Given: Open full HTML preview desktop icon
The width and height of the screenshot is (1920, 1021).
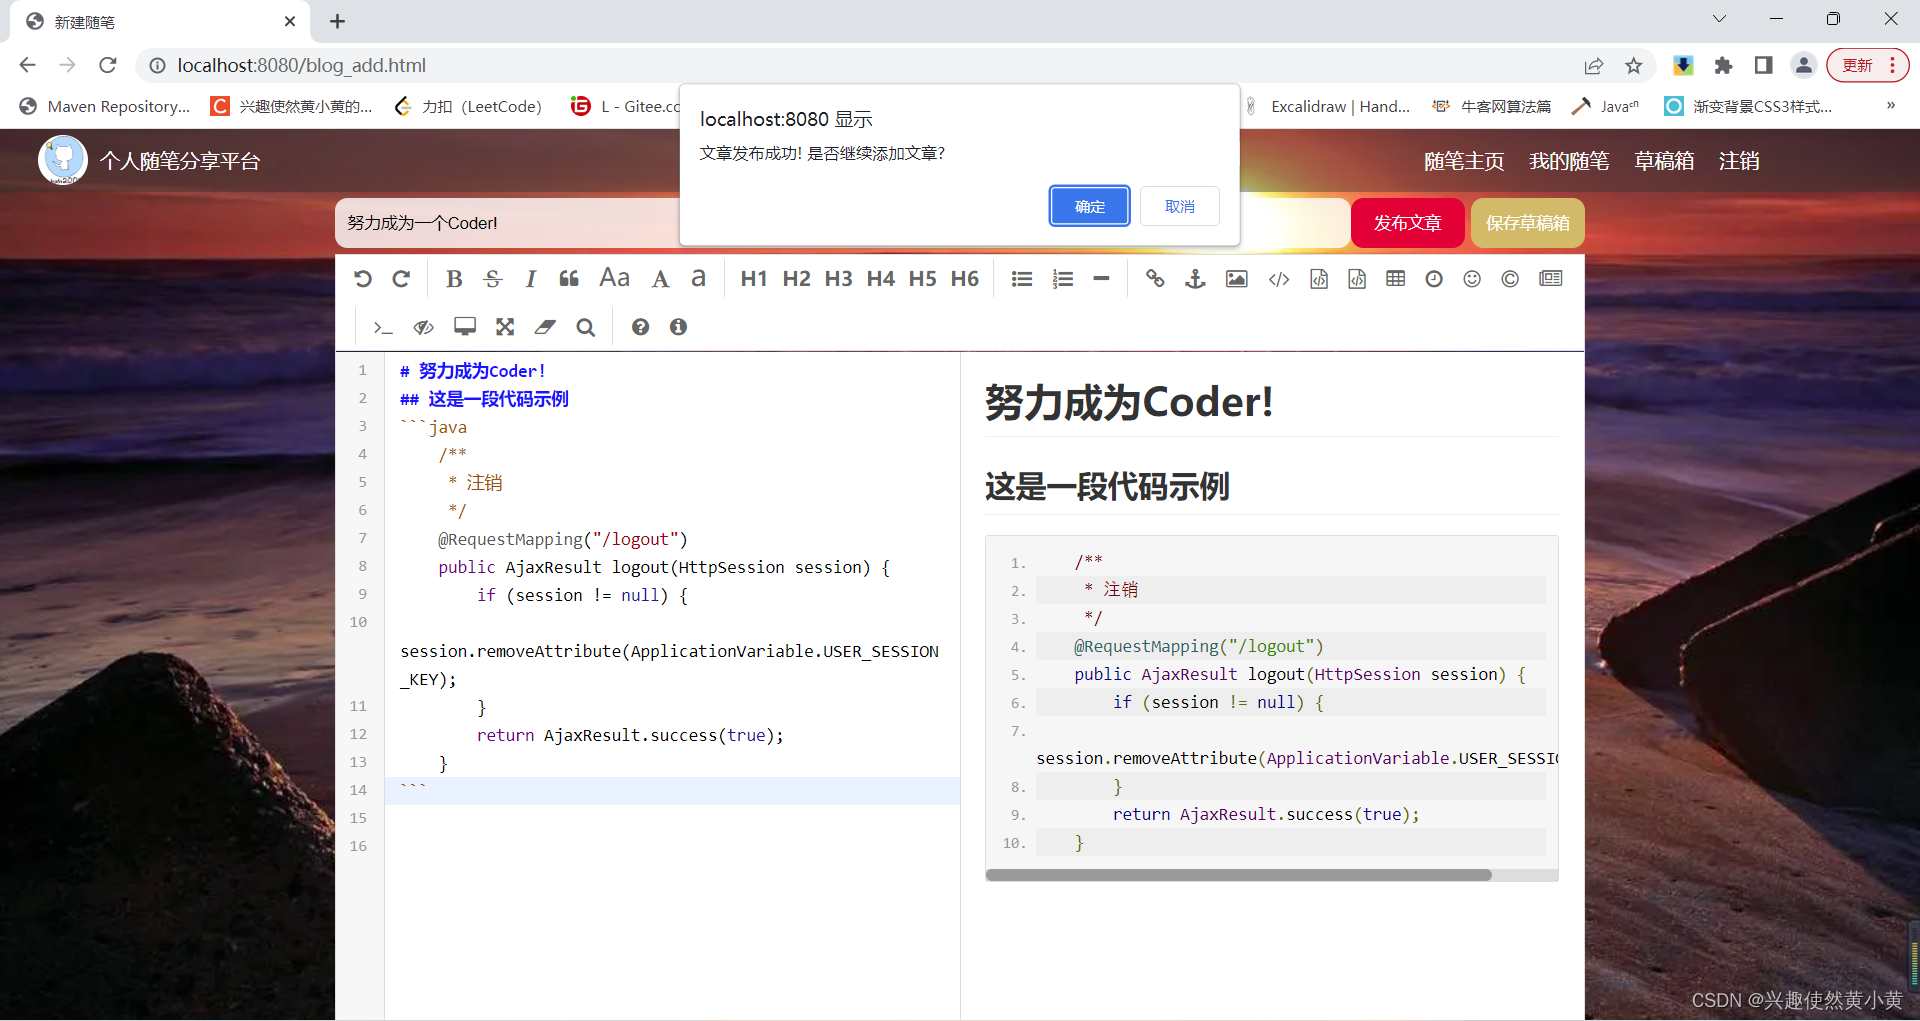Looking at the screenshot, I should click(465, 327).
